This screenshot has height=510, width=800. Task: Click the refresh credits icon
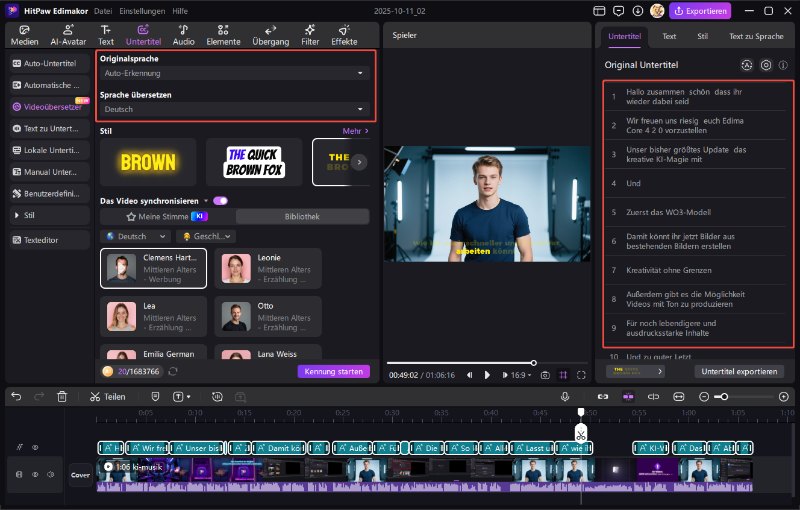(x=173, y=371)
